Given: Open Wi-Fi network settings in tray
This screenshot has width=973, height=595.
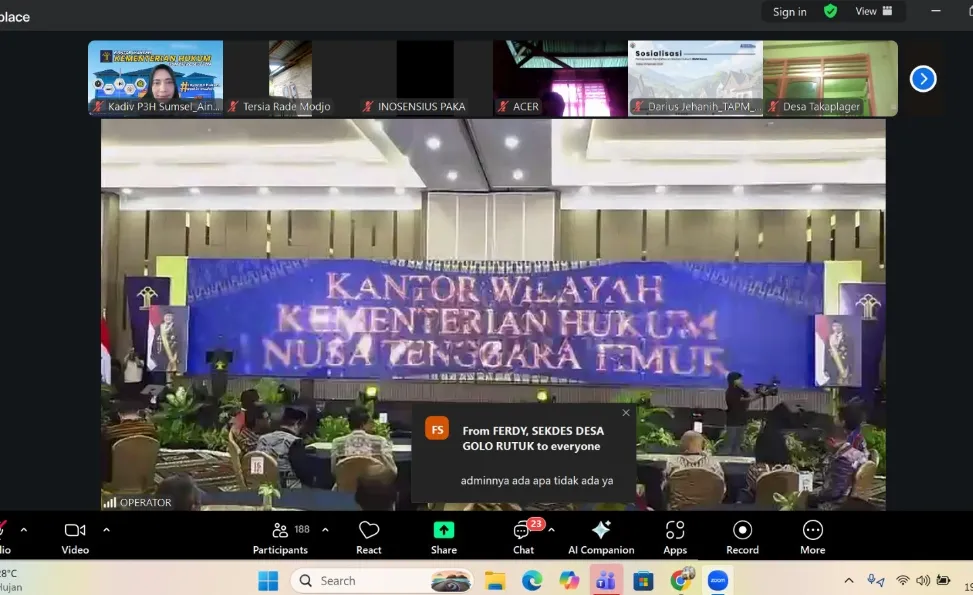Looking at the screenshot, I should (x=903, y=581).
